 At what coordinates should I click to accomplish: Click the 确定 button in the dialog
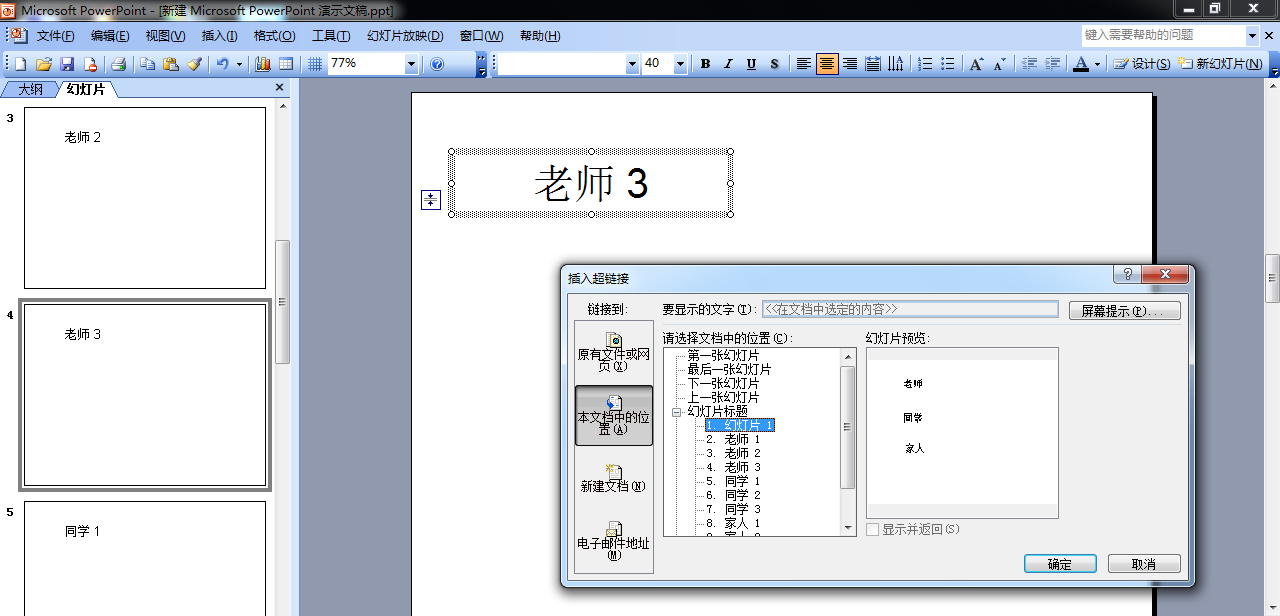1060,564
